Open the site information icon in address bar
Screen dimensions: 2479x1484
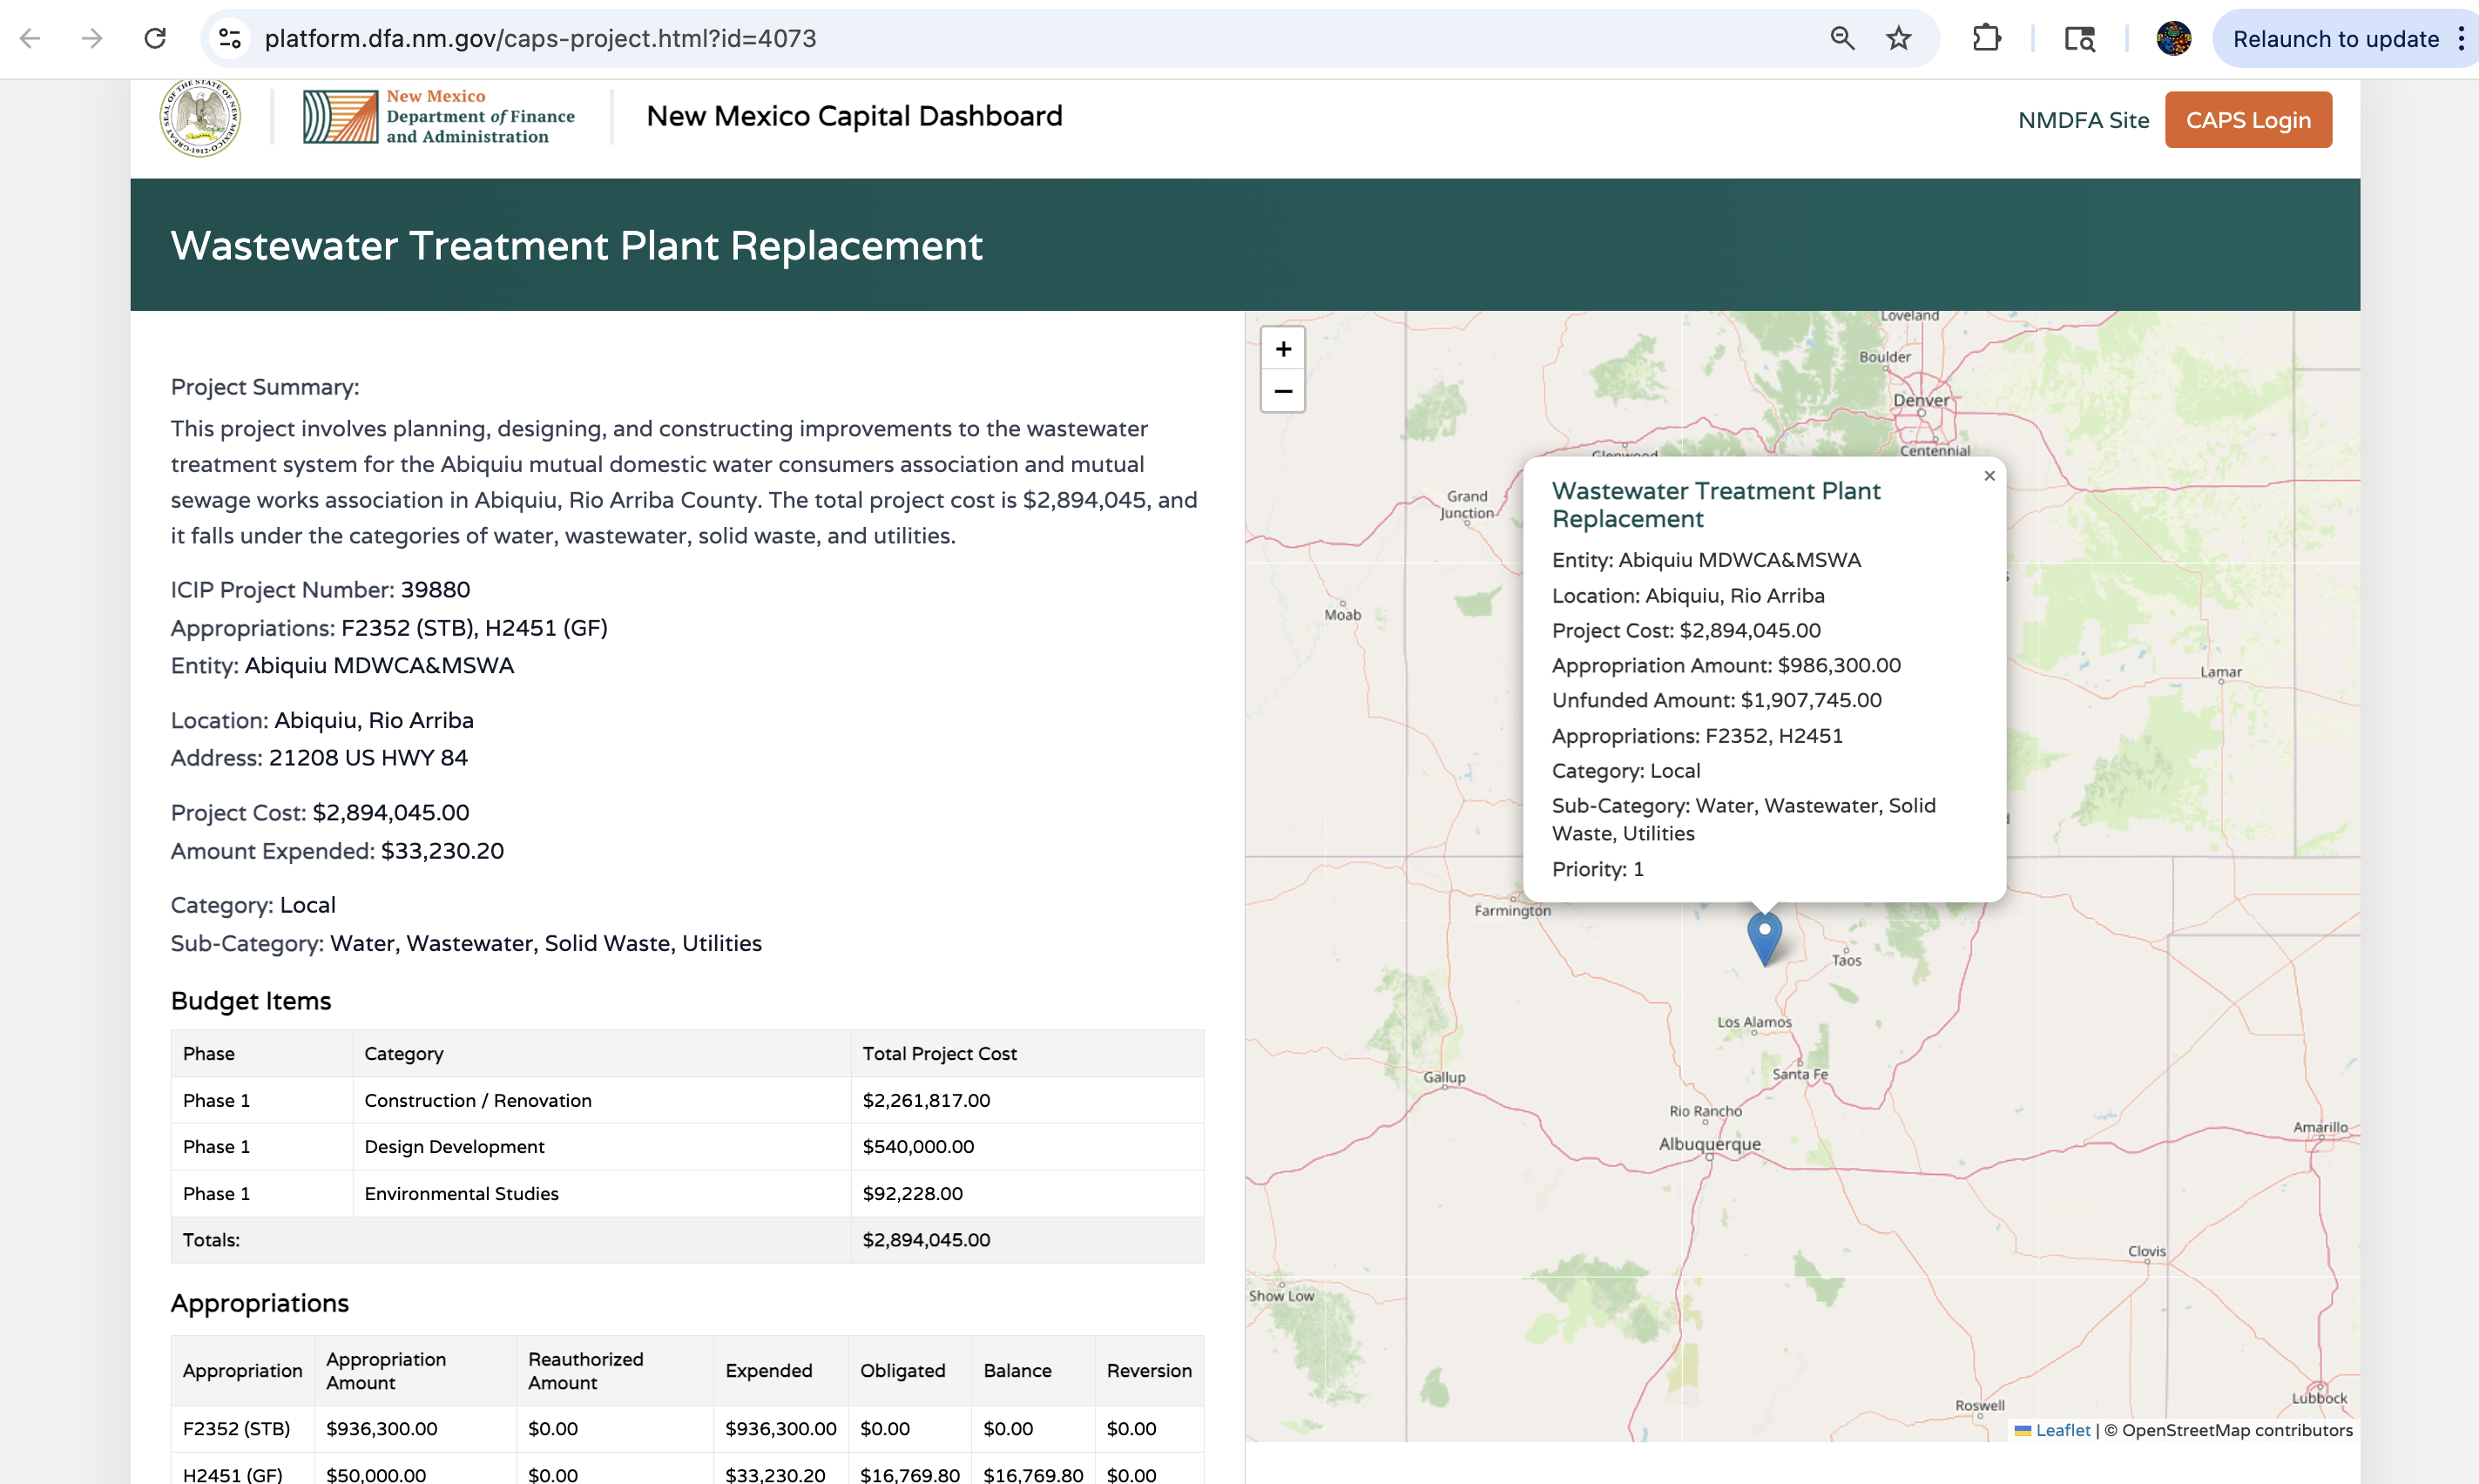[x=228, y=38]
